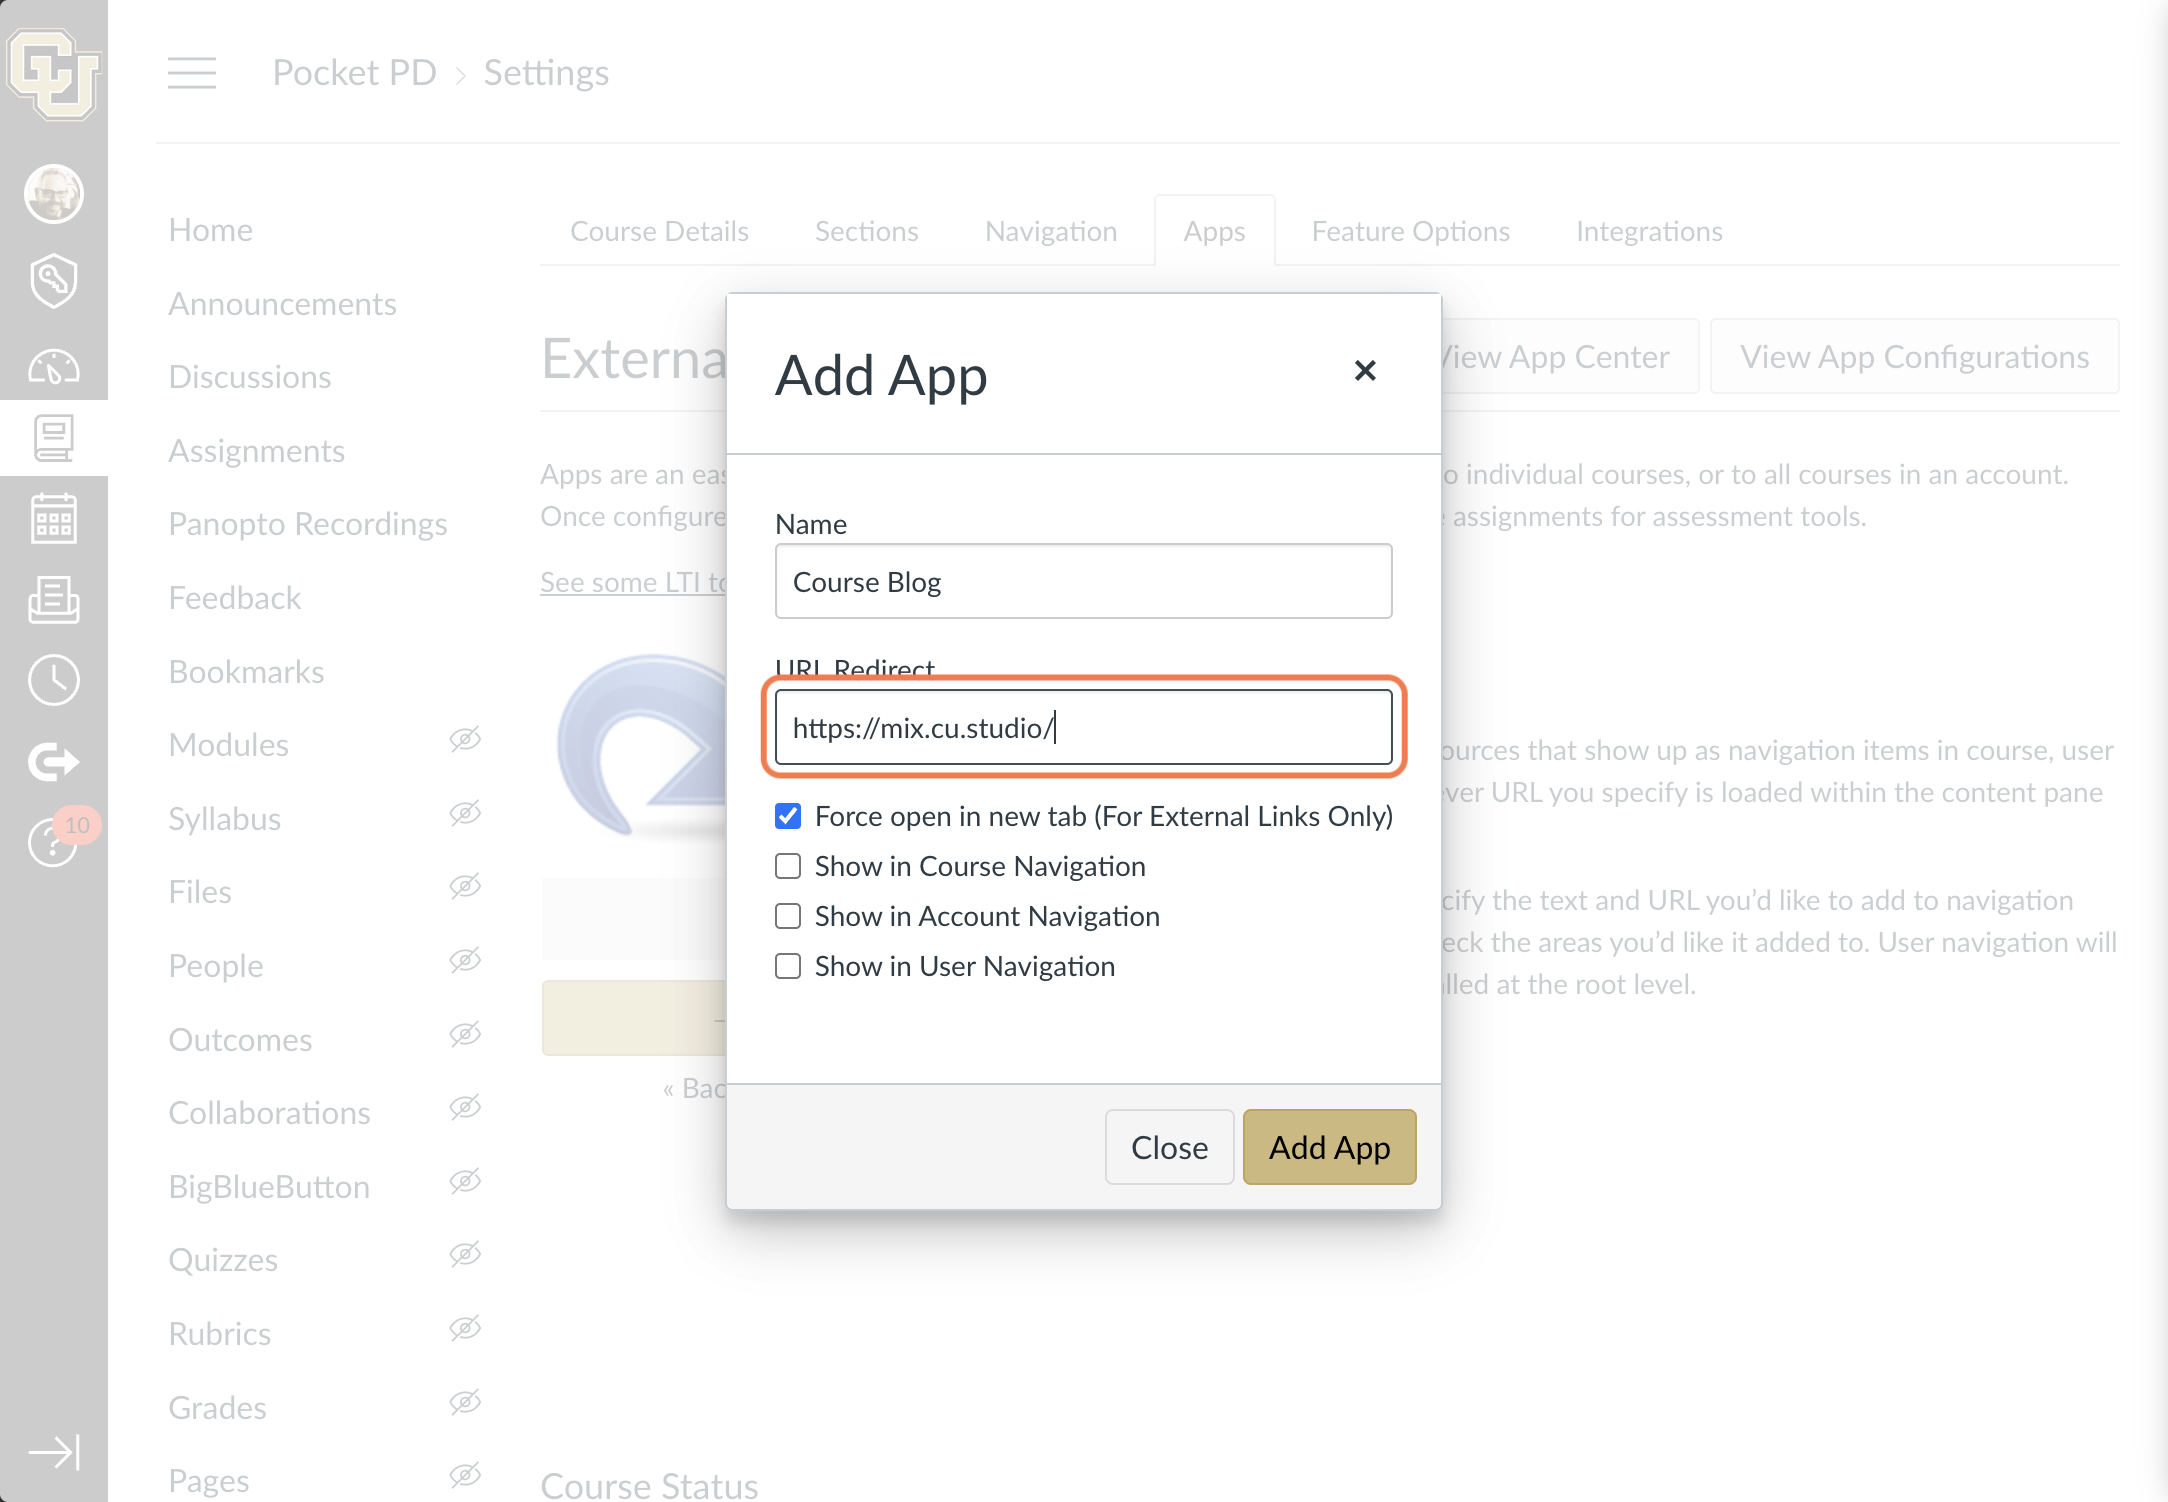Open Assignments in course menu

click(256, 451)
